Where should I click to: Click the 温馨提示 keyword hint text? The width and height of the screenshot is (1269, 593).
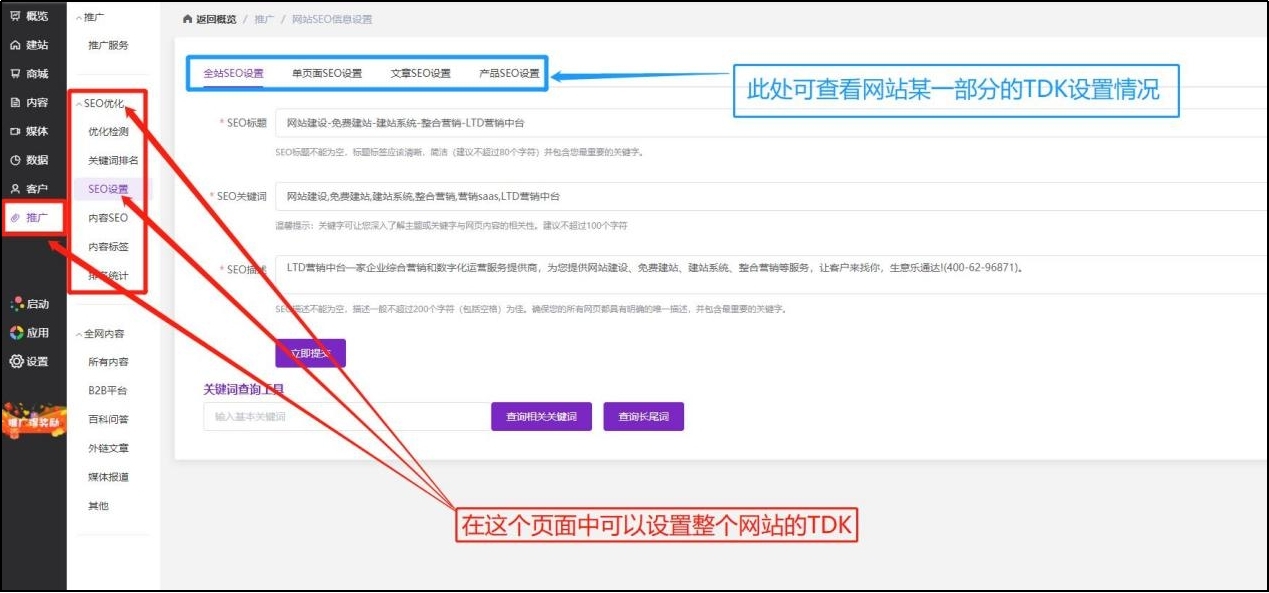(x=451, y=226)
